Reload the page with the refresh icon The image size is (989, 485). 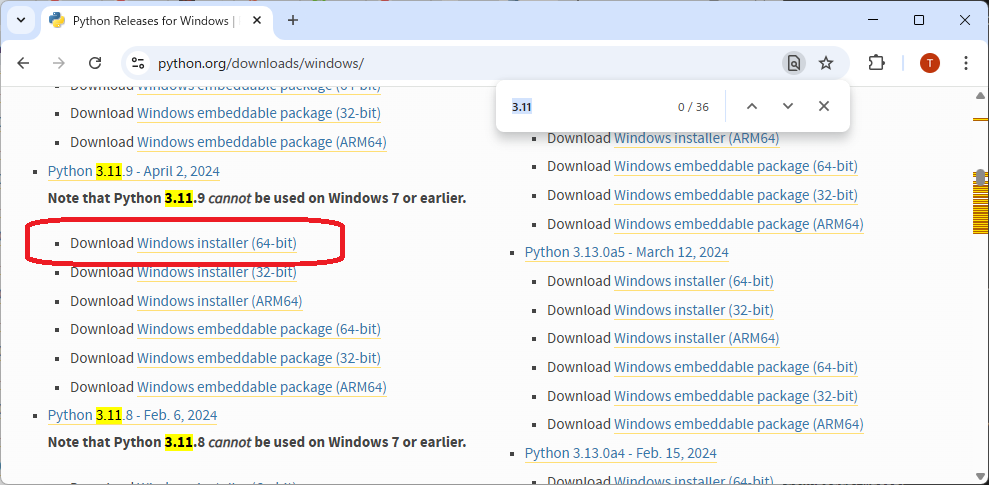pyautogui.click(x=95, y=63)
